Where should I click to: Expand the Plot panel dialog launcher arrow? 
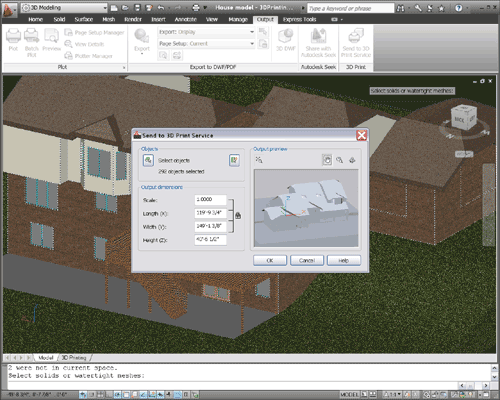coord(124,67)
